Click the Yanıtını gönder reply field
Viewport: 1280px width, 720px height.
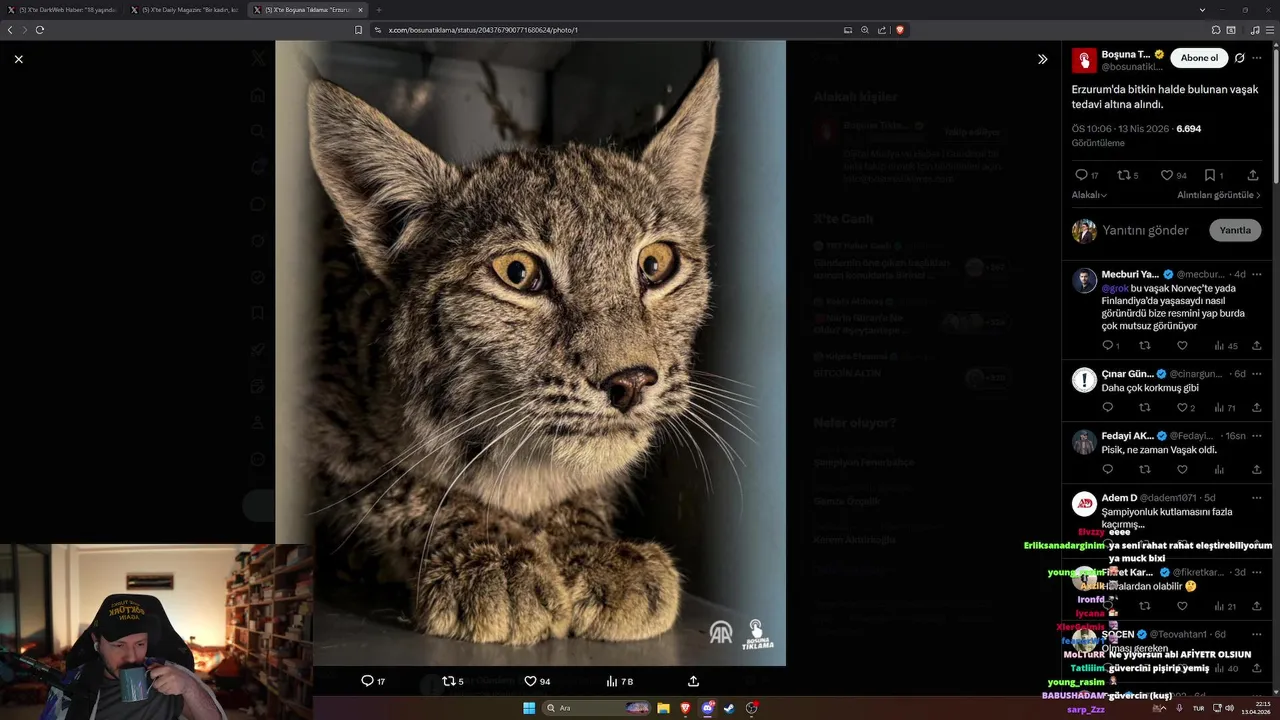pyautogui.click(x=1145, y=230)
